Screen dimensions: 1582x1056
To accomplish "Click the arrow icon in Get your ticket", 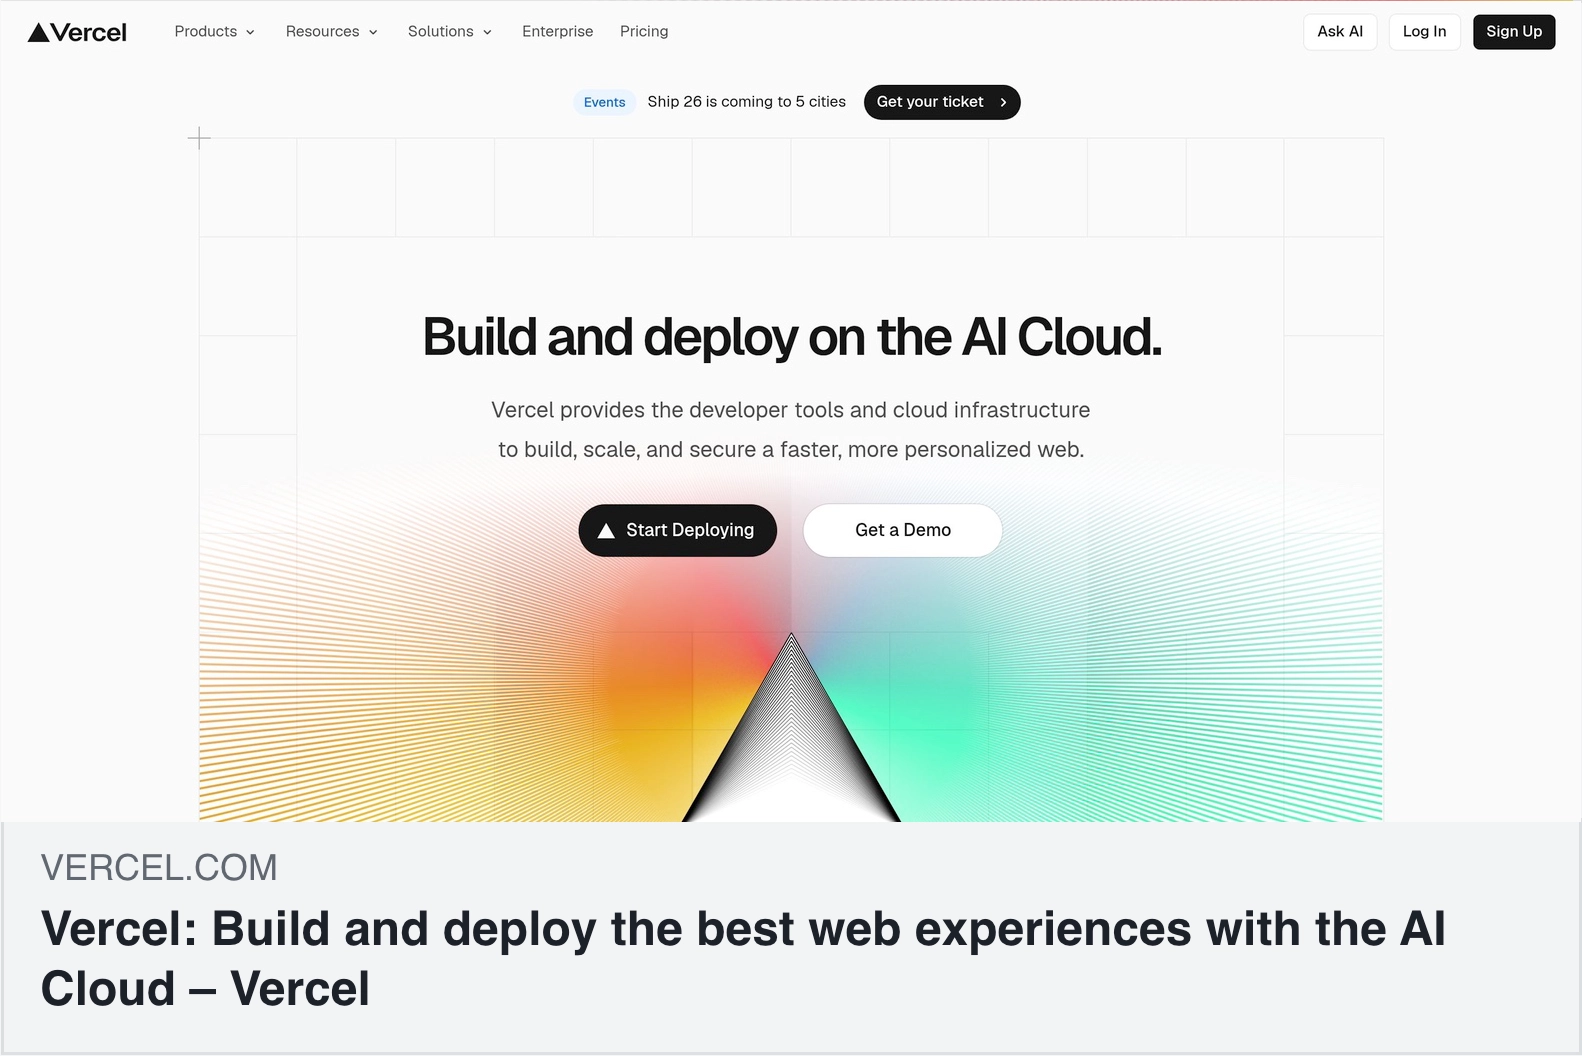I will point(1003,102).
